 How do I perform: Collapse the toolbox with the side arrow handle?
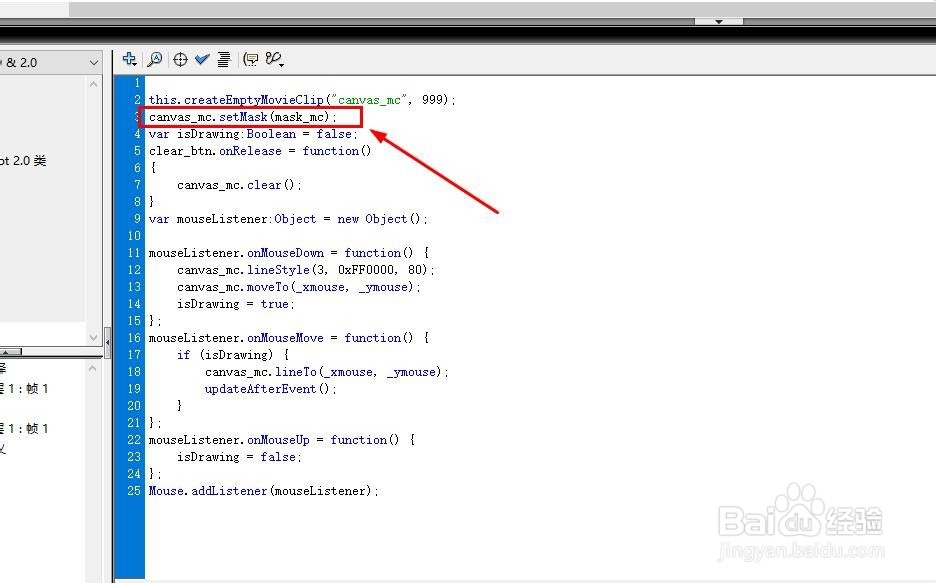tap(107, 343)
